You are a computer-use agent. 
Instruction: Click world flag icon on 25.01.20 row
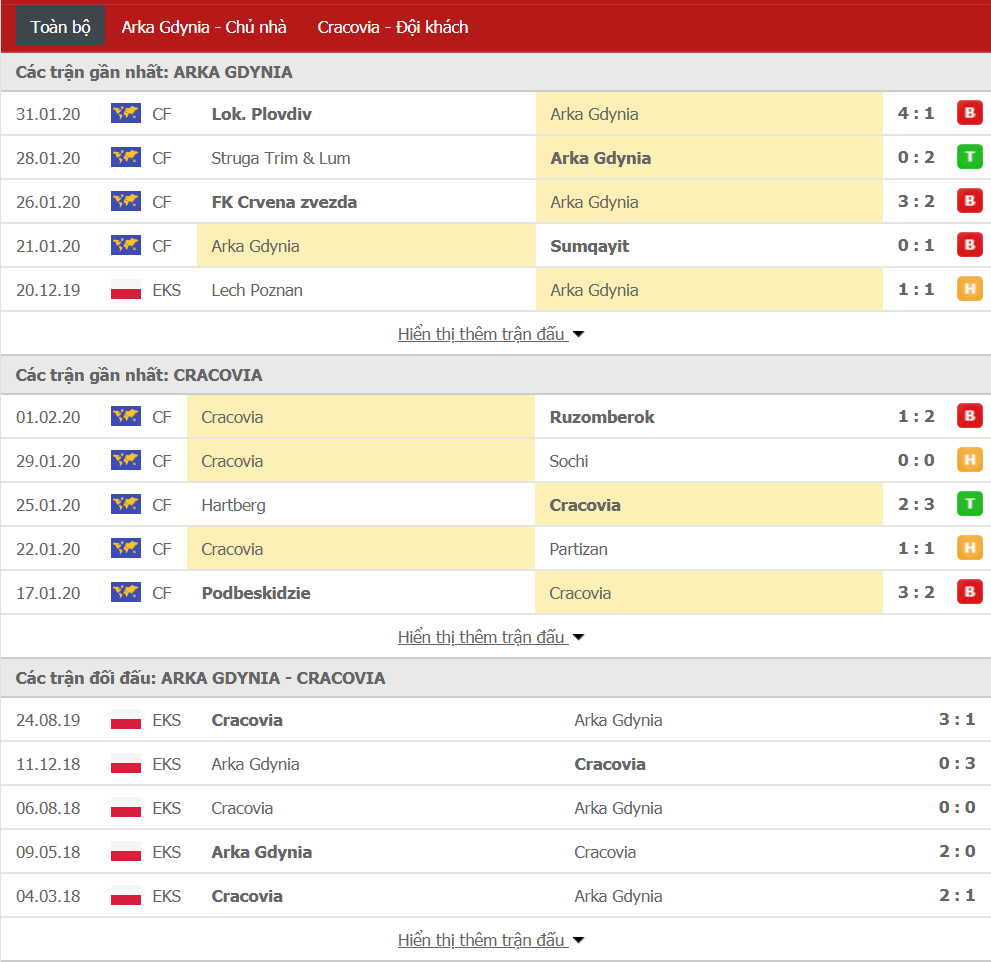coord(126,505)
